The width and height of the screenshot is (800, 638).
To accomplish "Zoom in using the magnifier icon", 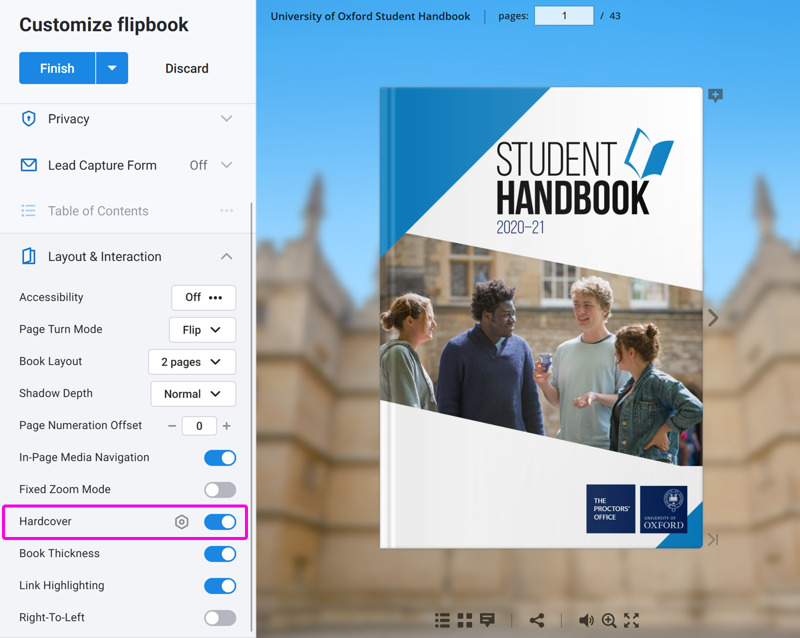I will [609, 621].
